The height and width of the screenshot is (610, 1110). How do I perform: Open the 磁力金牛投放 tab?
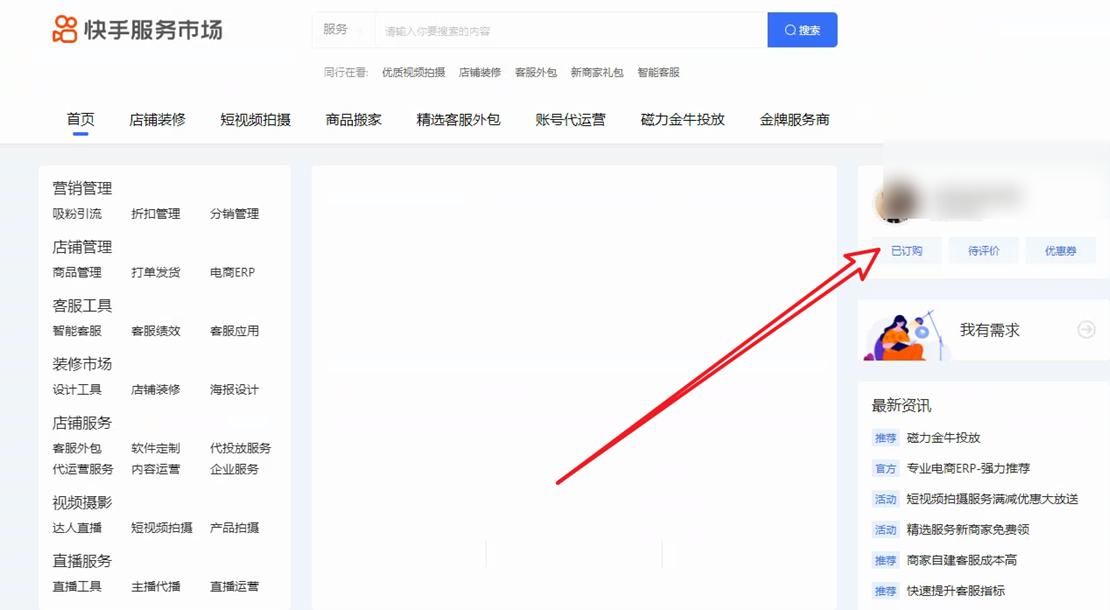click(x=681, y=118)
